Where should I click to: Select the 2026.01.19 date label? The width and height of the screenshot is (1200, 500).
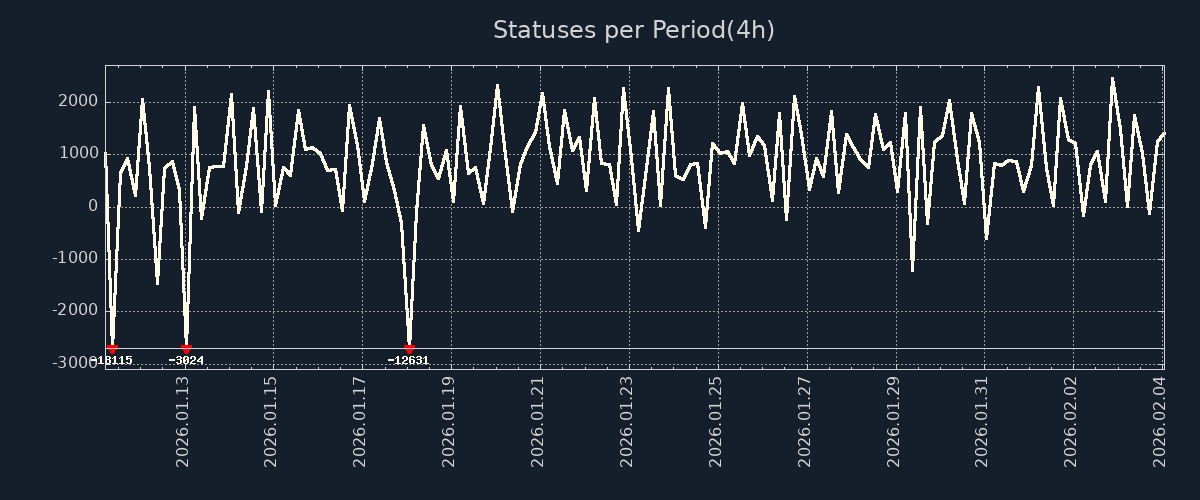pos(448,421)
